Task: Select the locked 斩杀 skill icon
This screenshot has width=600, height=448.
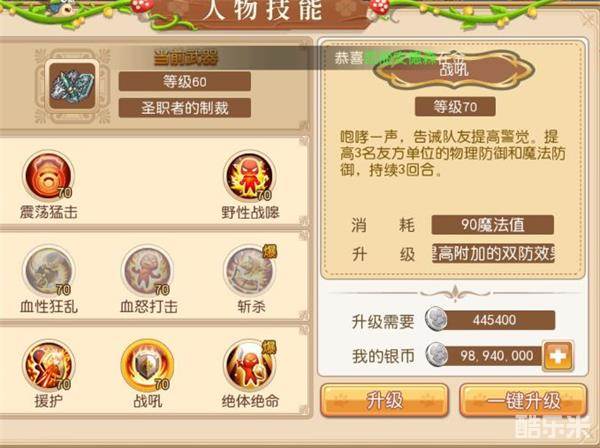Action: (249, 270)
